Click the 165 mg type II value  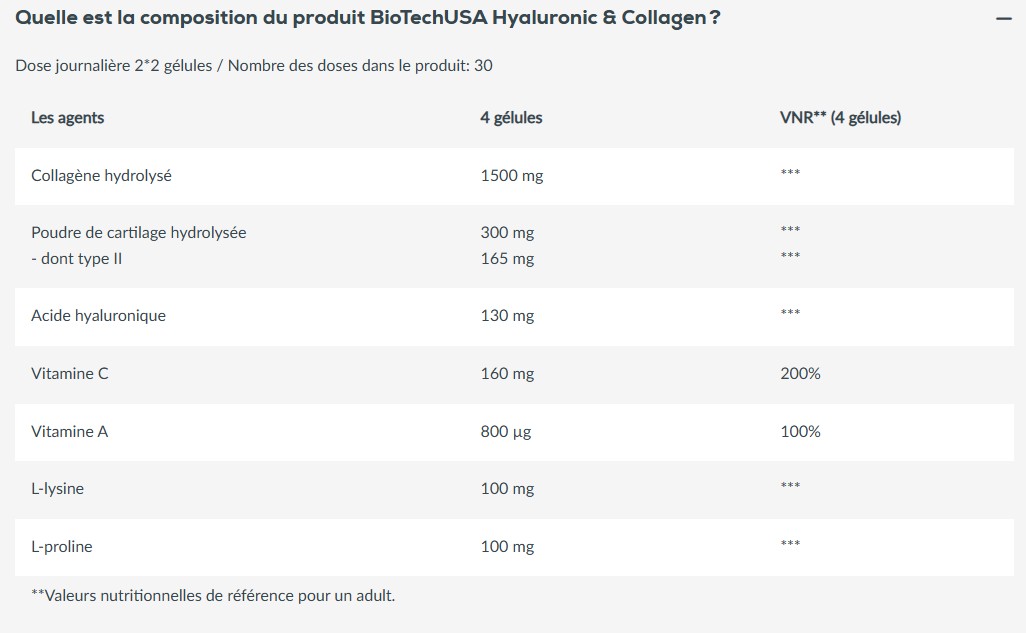(x=507, y=259)
